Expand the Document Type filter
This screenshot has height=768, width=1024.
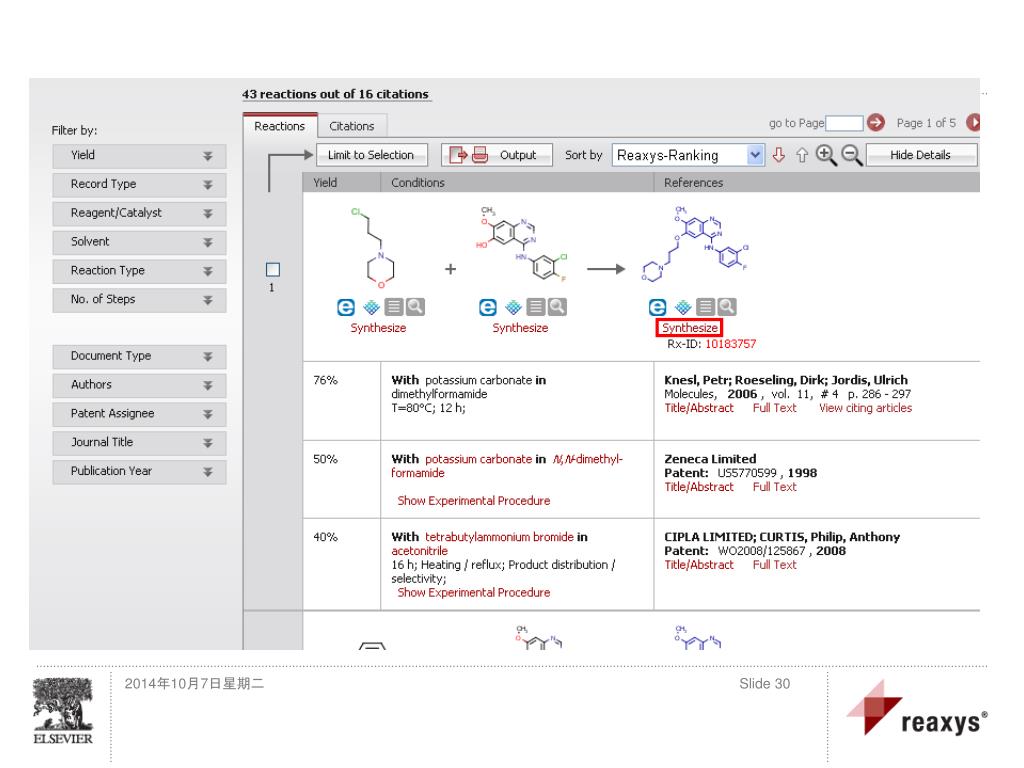pos(139,356)
